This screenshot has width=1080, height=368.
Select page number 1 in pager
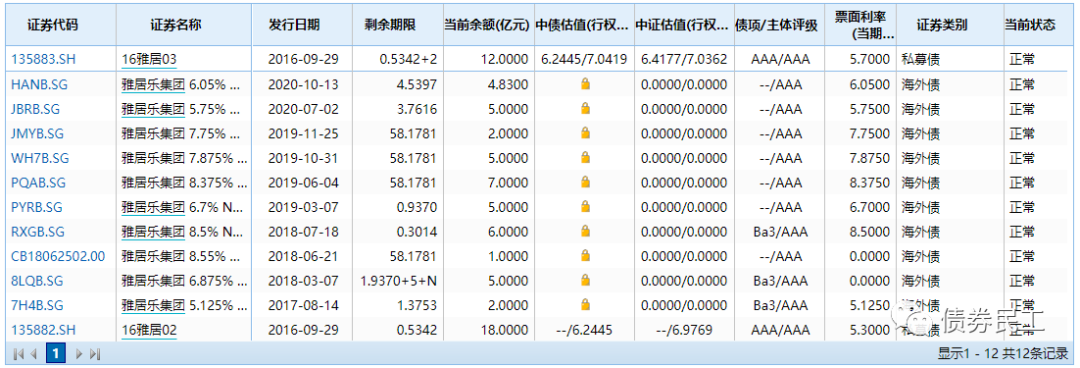coord(56,354)
